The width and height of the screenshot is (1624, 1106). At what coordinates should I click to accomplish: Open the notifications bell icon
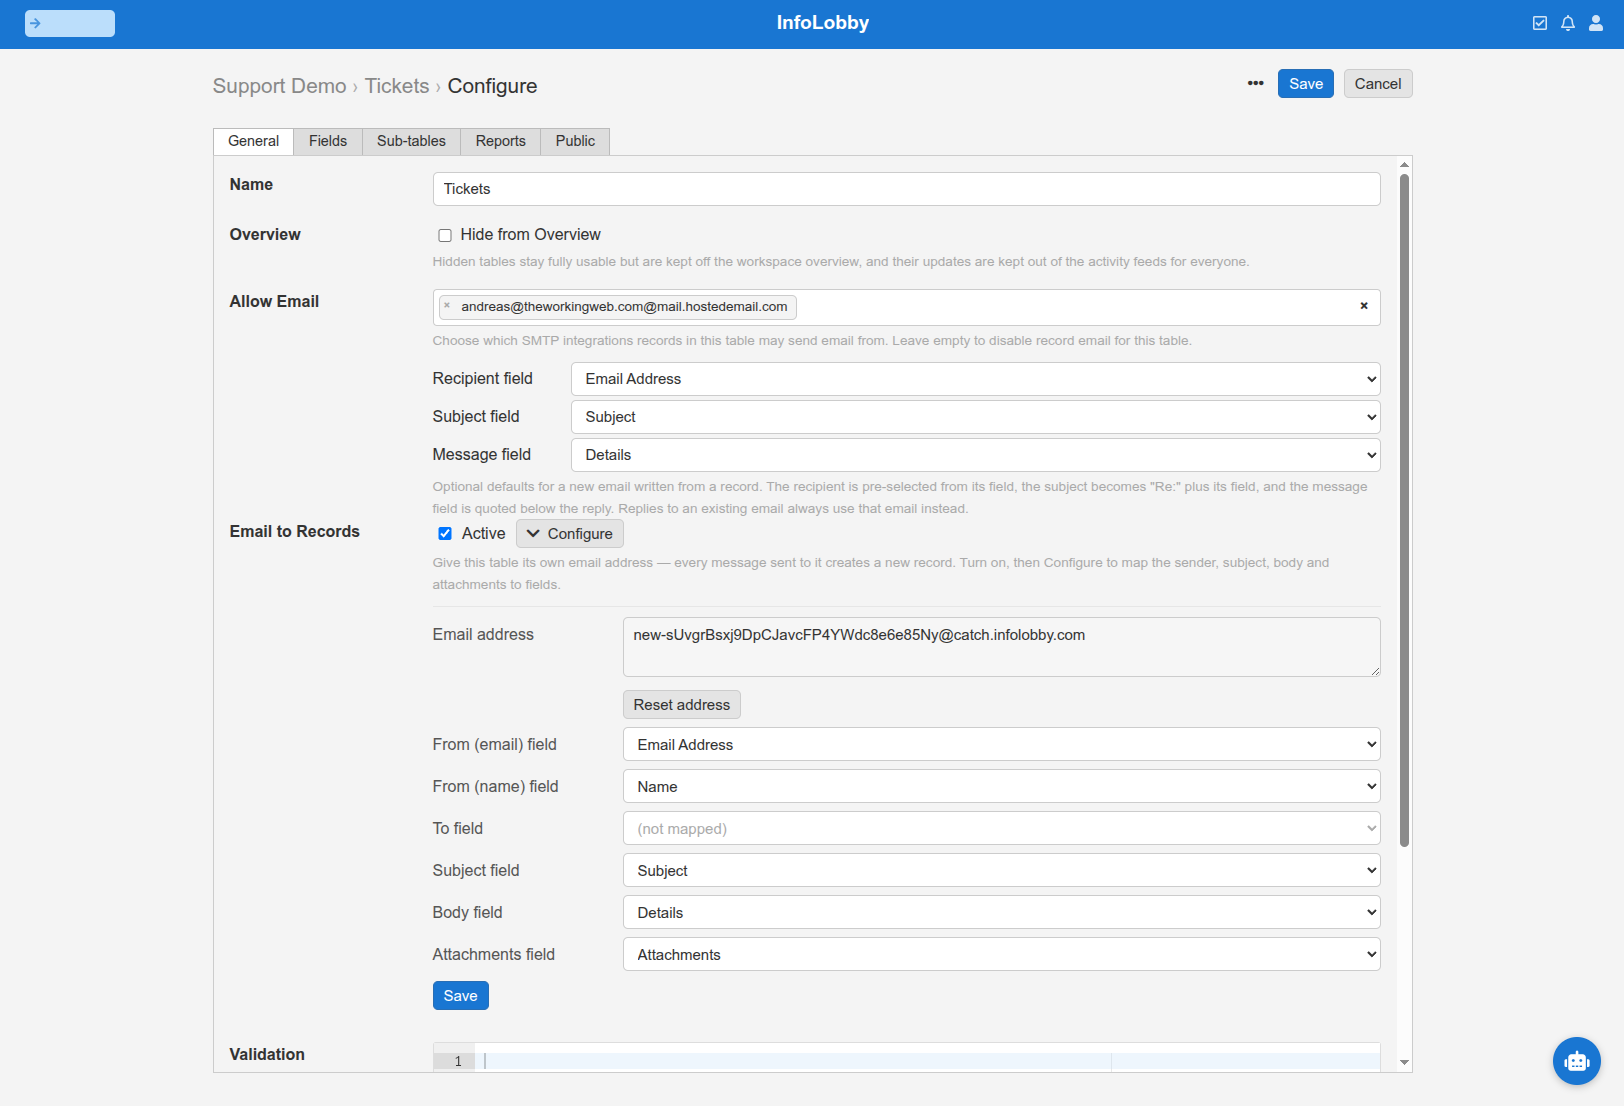click(1568, 23)
